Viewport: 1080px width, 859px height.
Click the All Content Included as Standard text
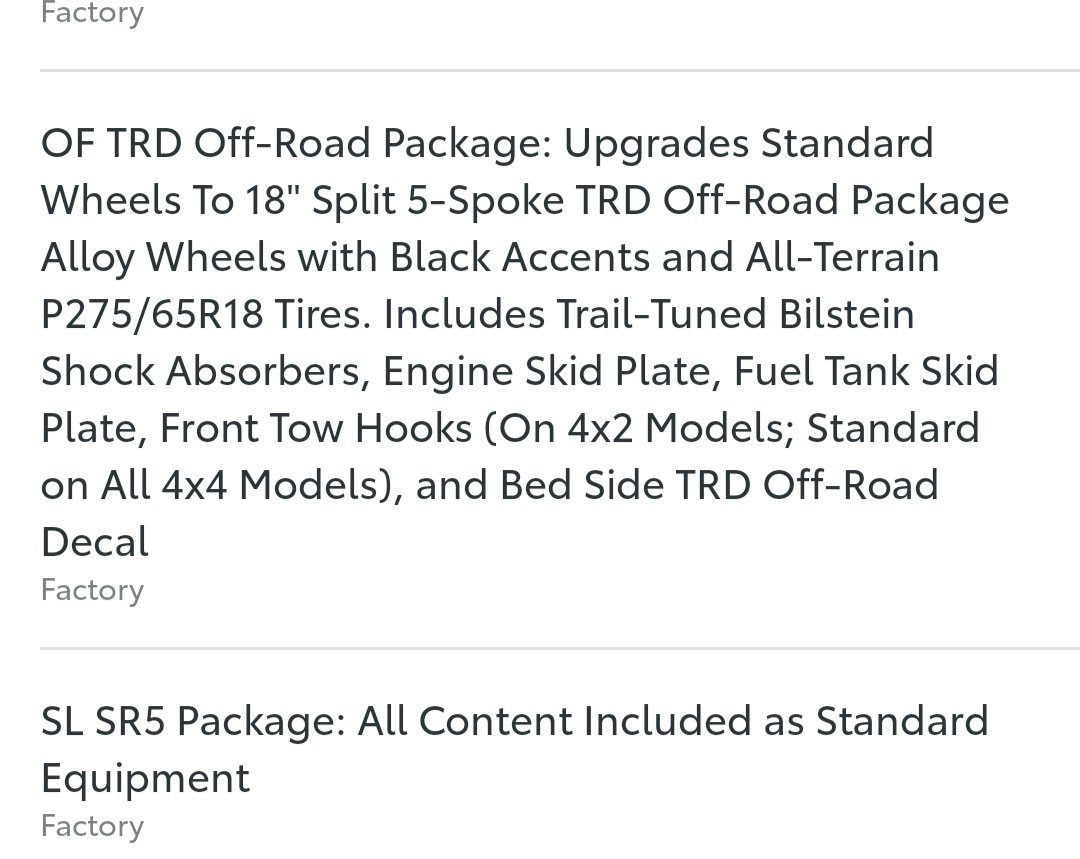coord(673,721)
